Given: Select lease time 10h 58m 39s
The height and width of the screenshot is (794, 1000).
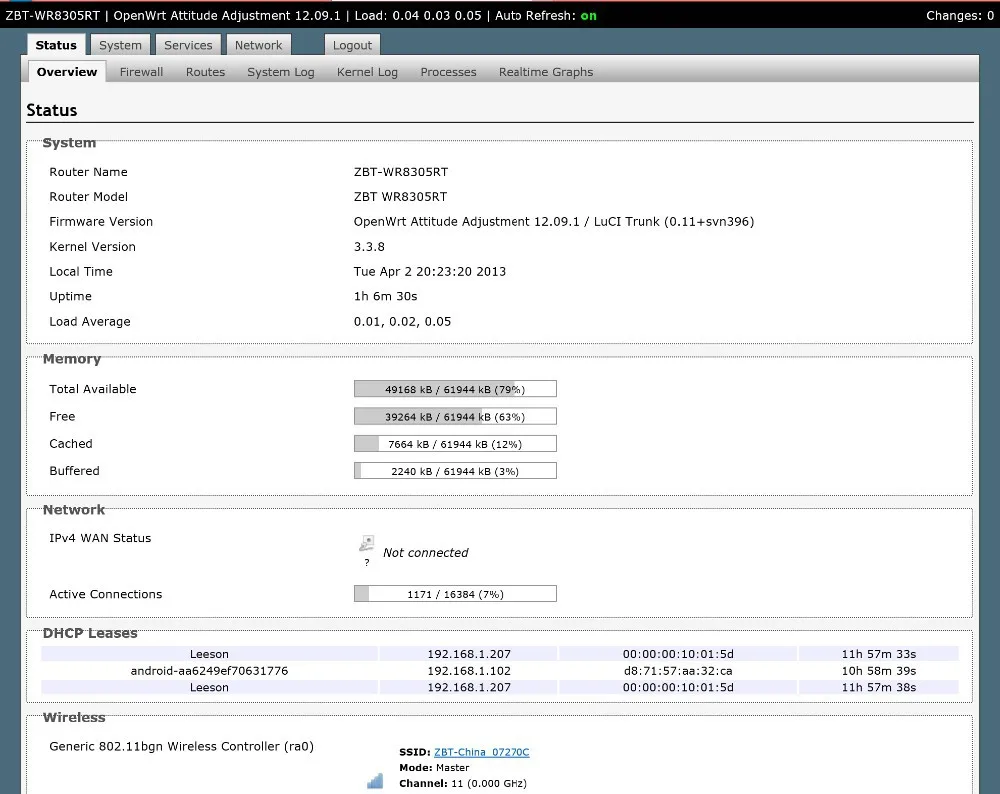Looking at the screenshot, I should click(x=879, y=671).
